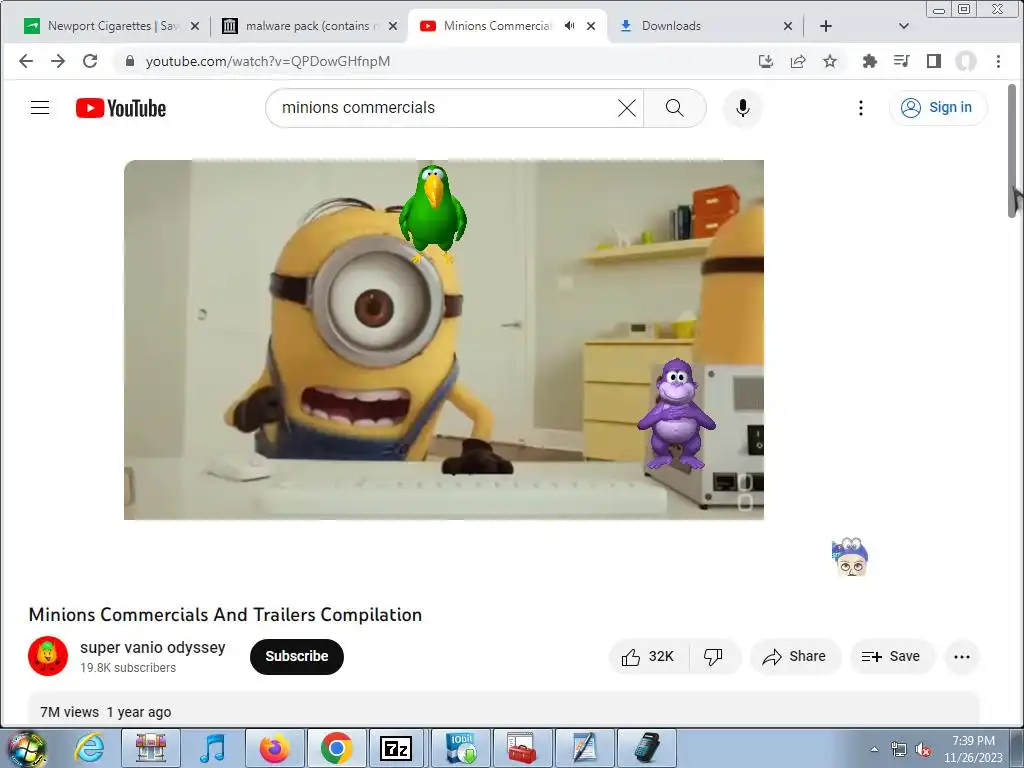Switch to the Downloads tab
The image size is (1024, 768).
point(705,26)
